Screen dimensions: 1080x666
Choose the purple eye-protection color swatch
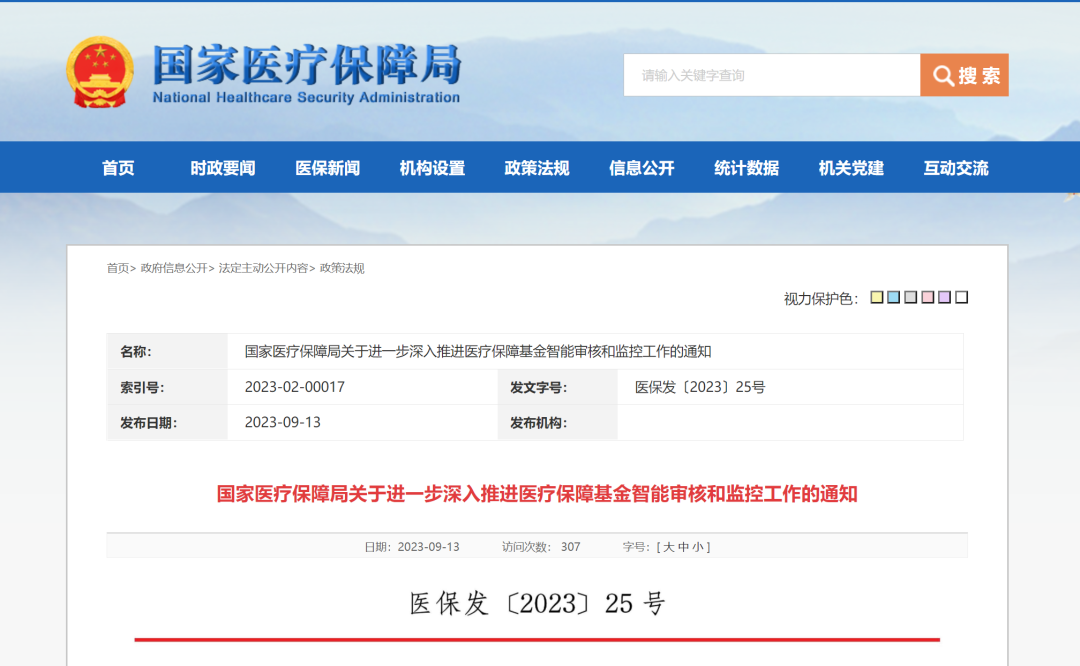click(x=944, y=297)
